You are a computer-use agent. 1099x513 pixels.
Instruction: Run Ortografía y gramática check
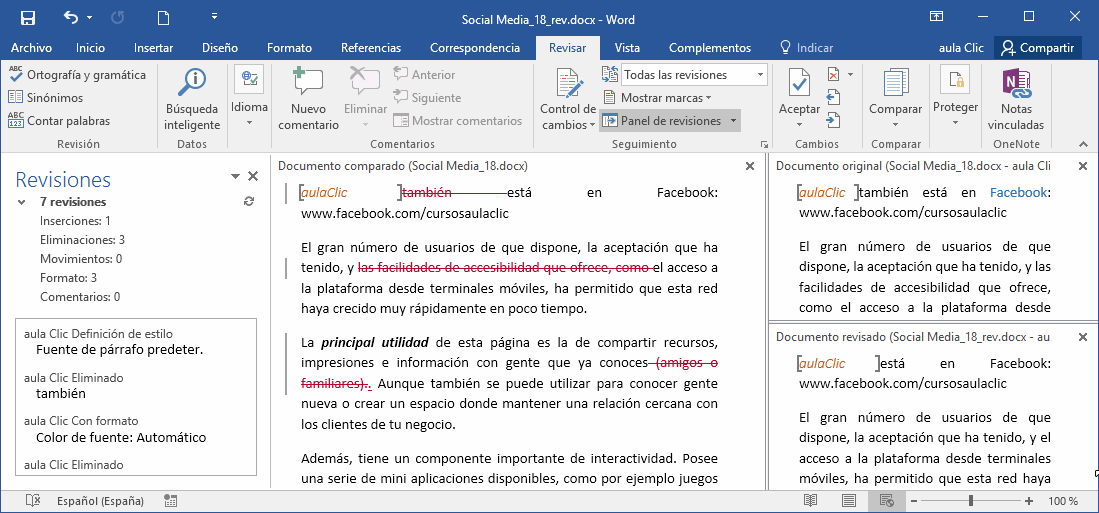pos(78,75)
